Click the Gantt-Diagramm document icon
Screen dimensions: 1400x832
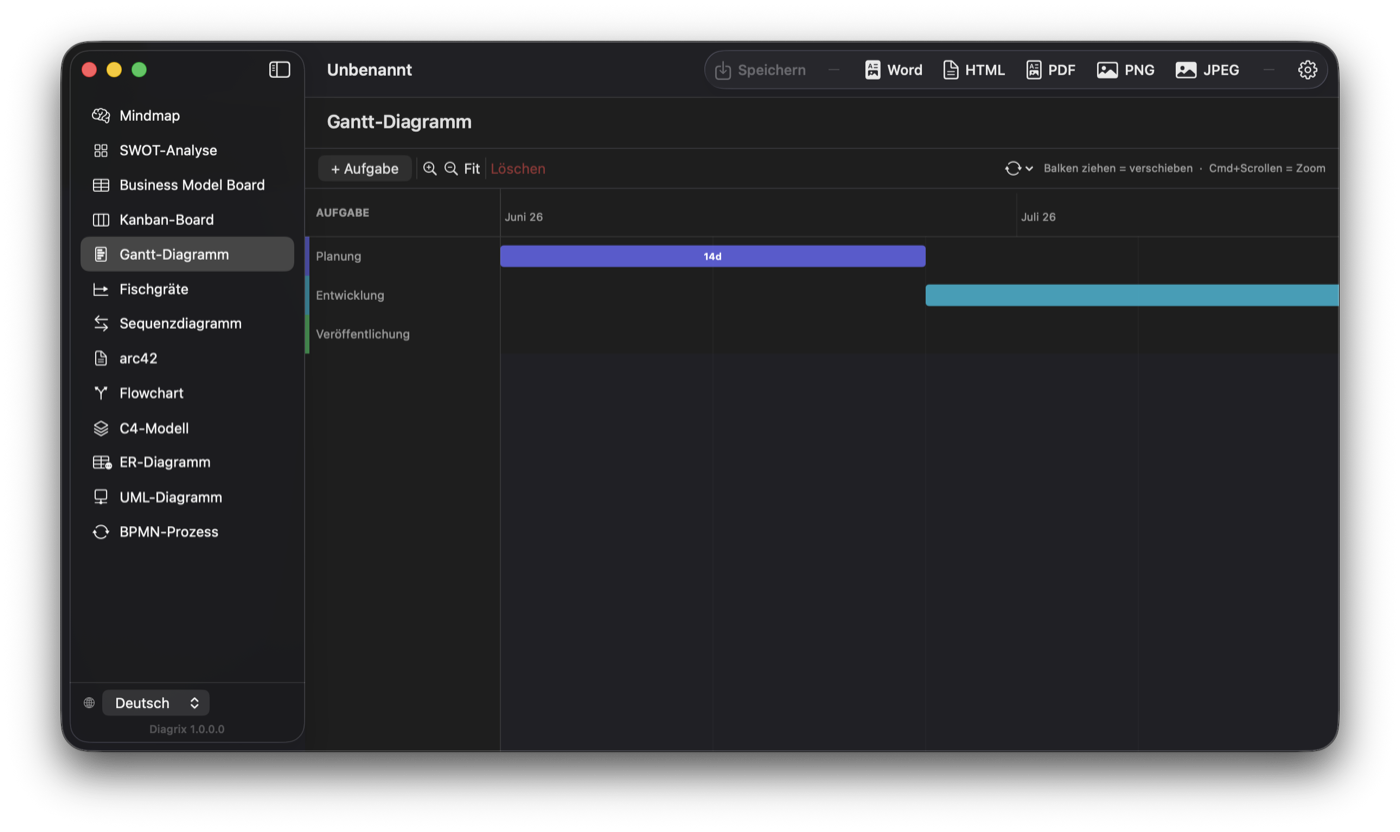(101, 254)
